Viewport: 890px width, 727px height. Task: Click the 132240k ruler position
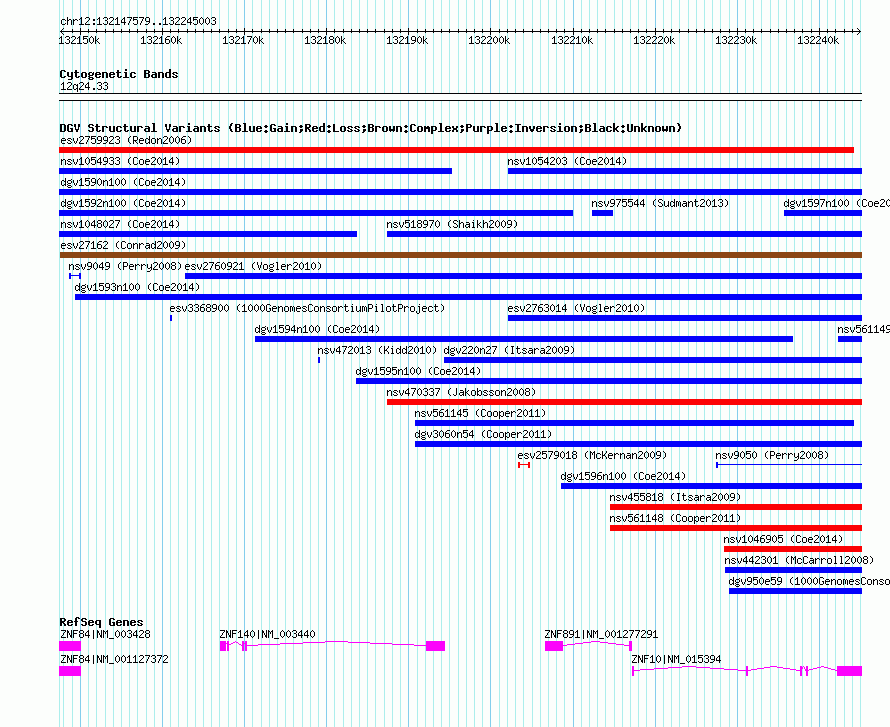tap(817, 40)
